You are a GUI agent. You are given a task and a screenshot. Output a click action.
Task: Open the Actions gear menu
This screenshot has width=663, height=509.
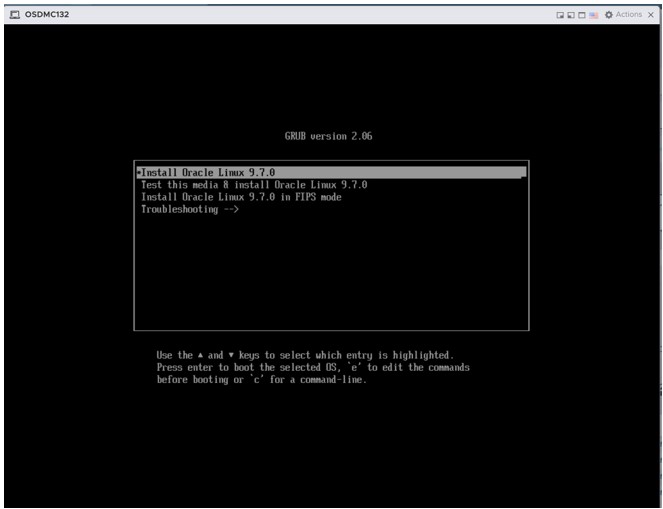pos(623,14)
